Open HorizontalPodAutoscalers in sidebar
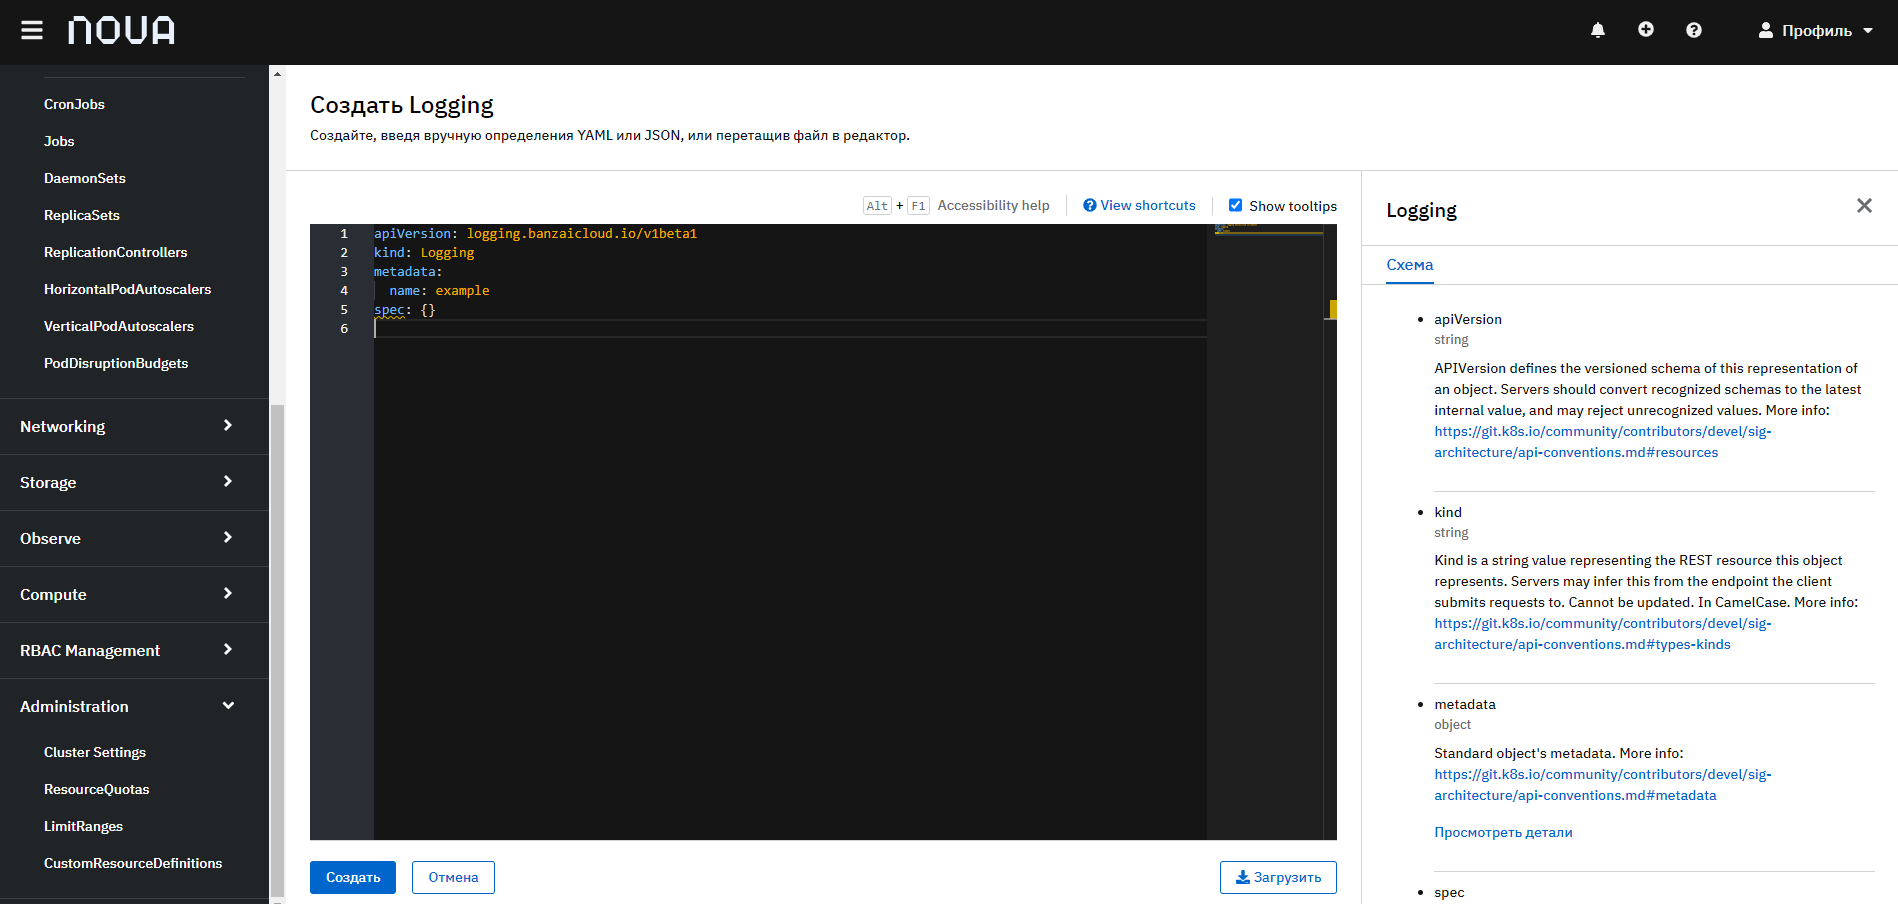The width and height of the screenshot is (1898, 904). click(128, 289)
